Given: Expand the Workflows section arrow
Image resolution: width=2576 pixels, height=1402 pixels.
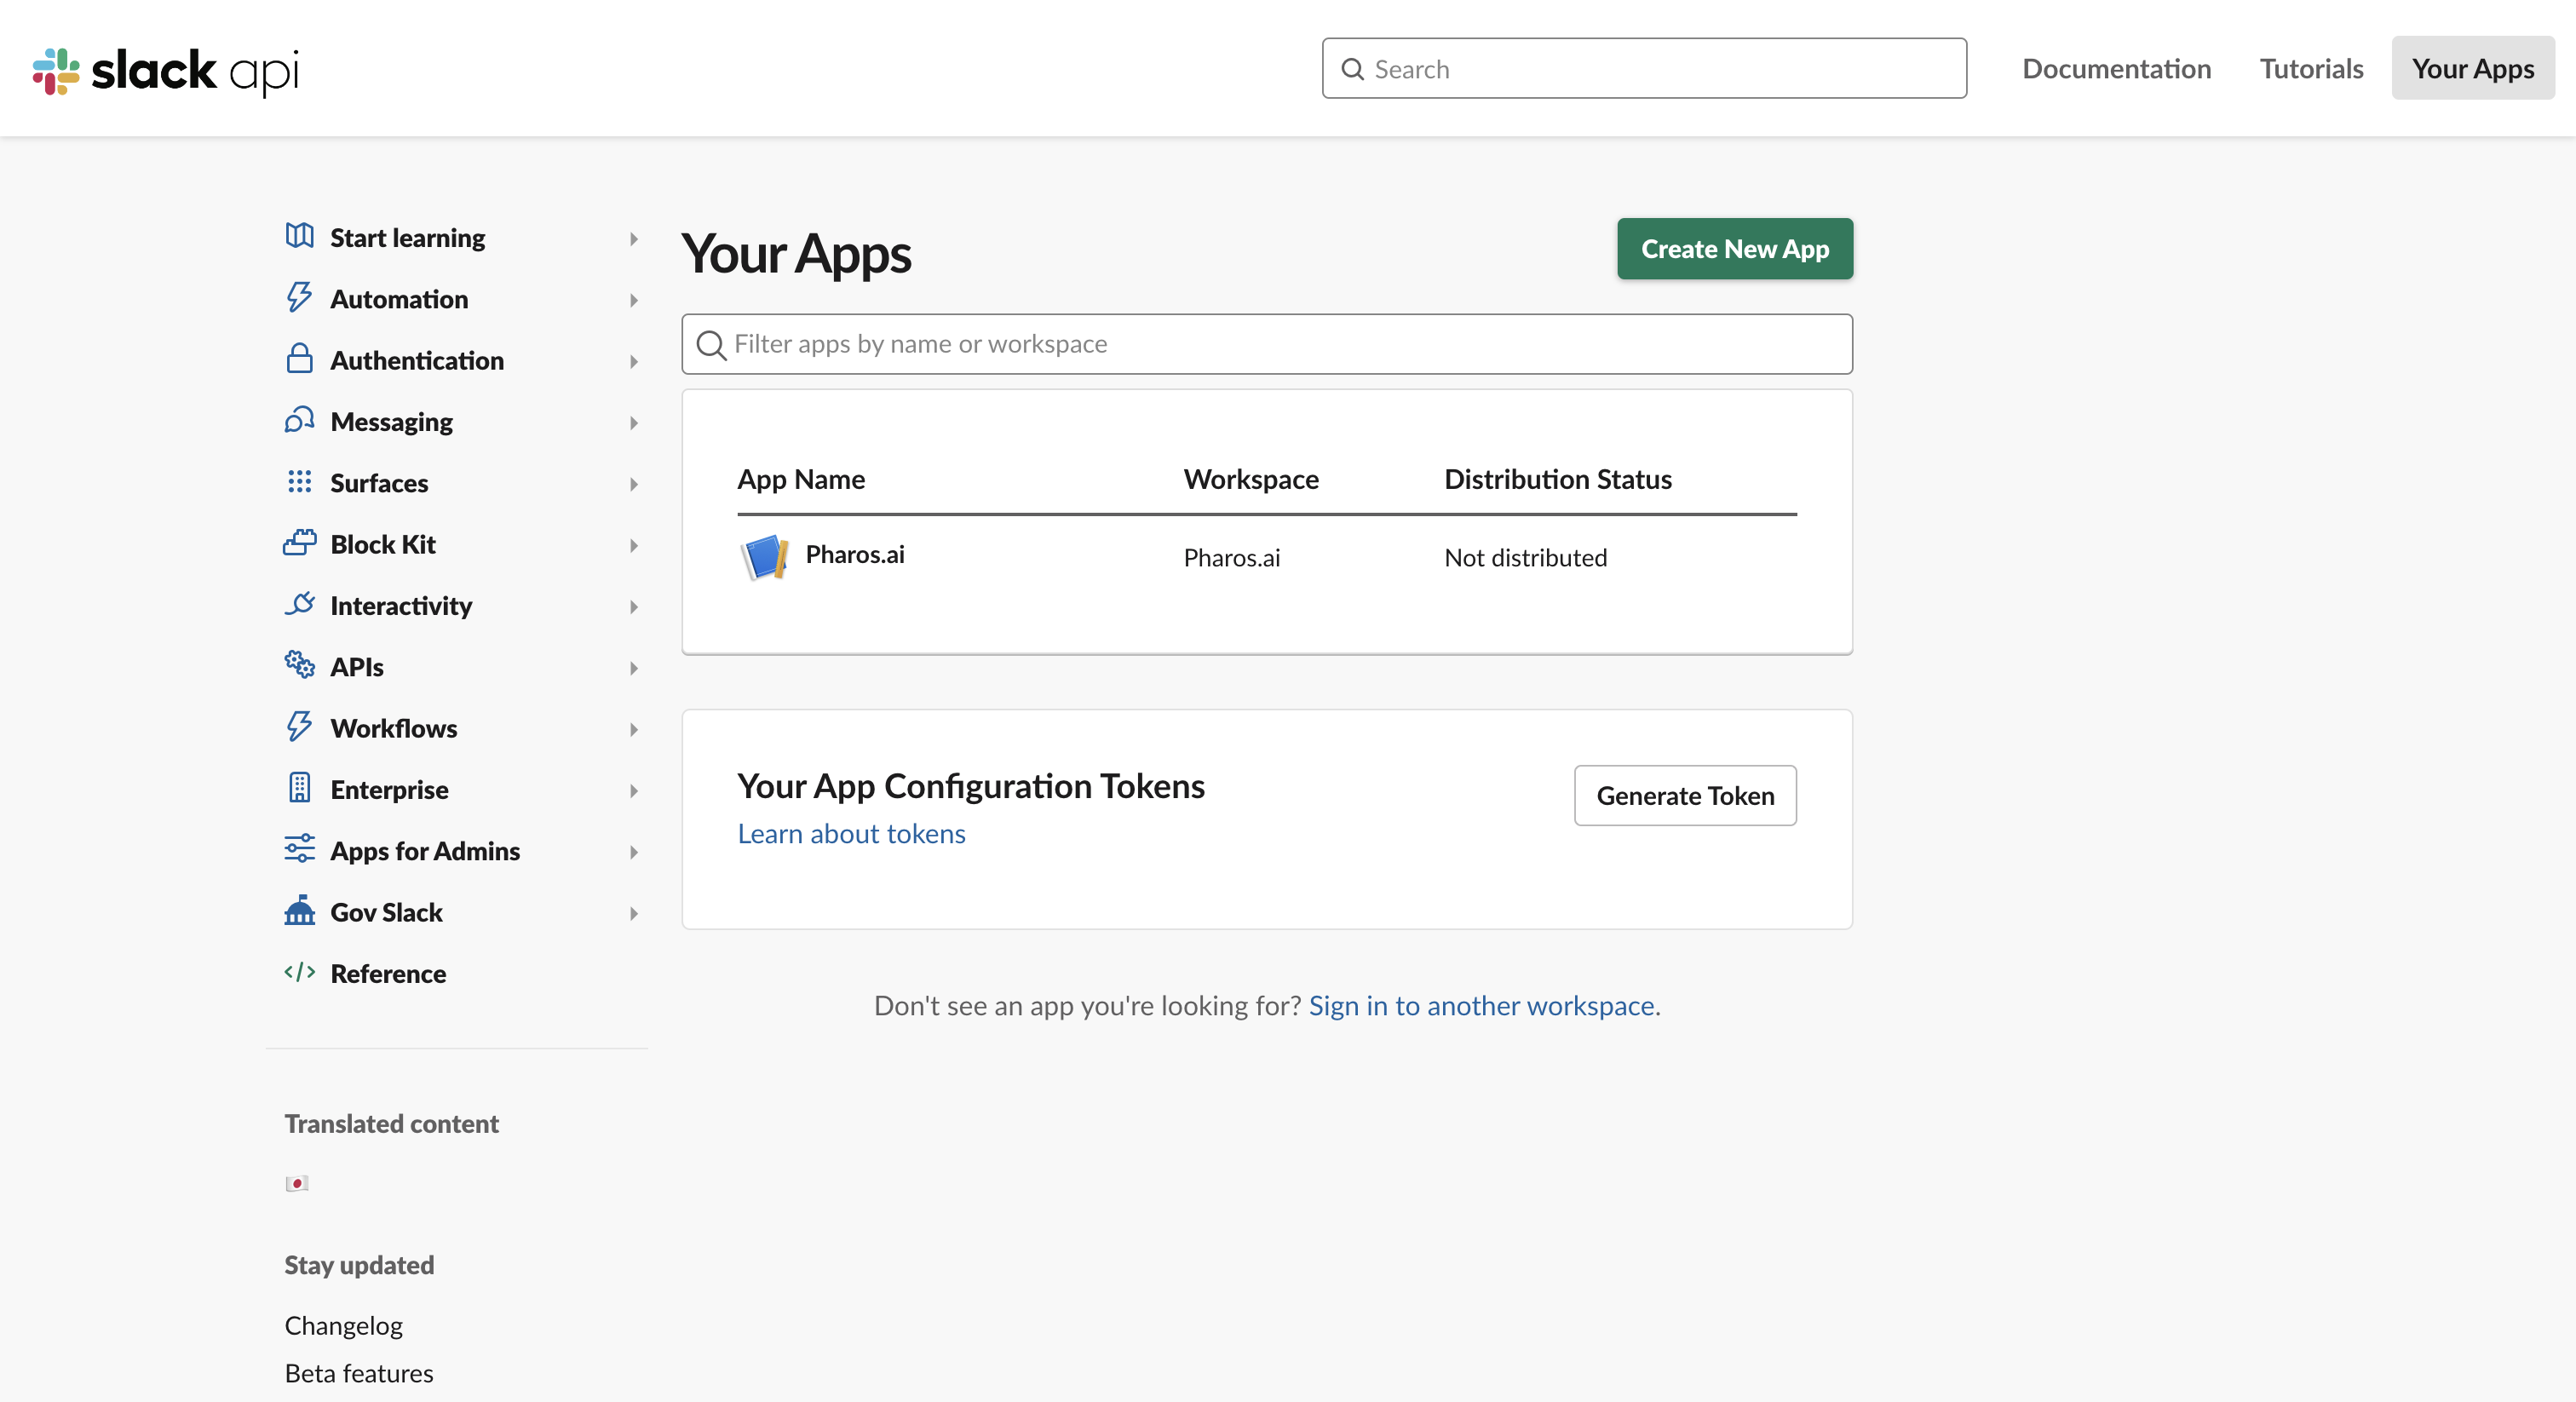Looking at the screenshot, I should coord(633,729).
